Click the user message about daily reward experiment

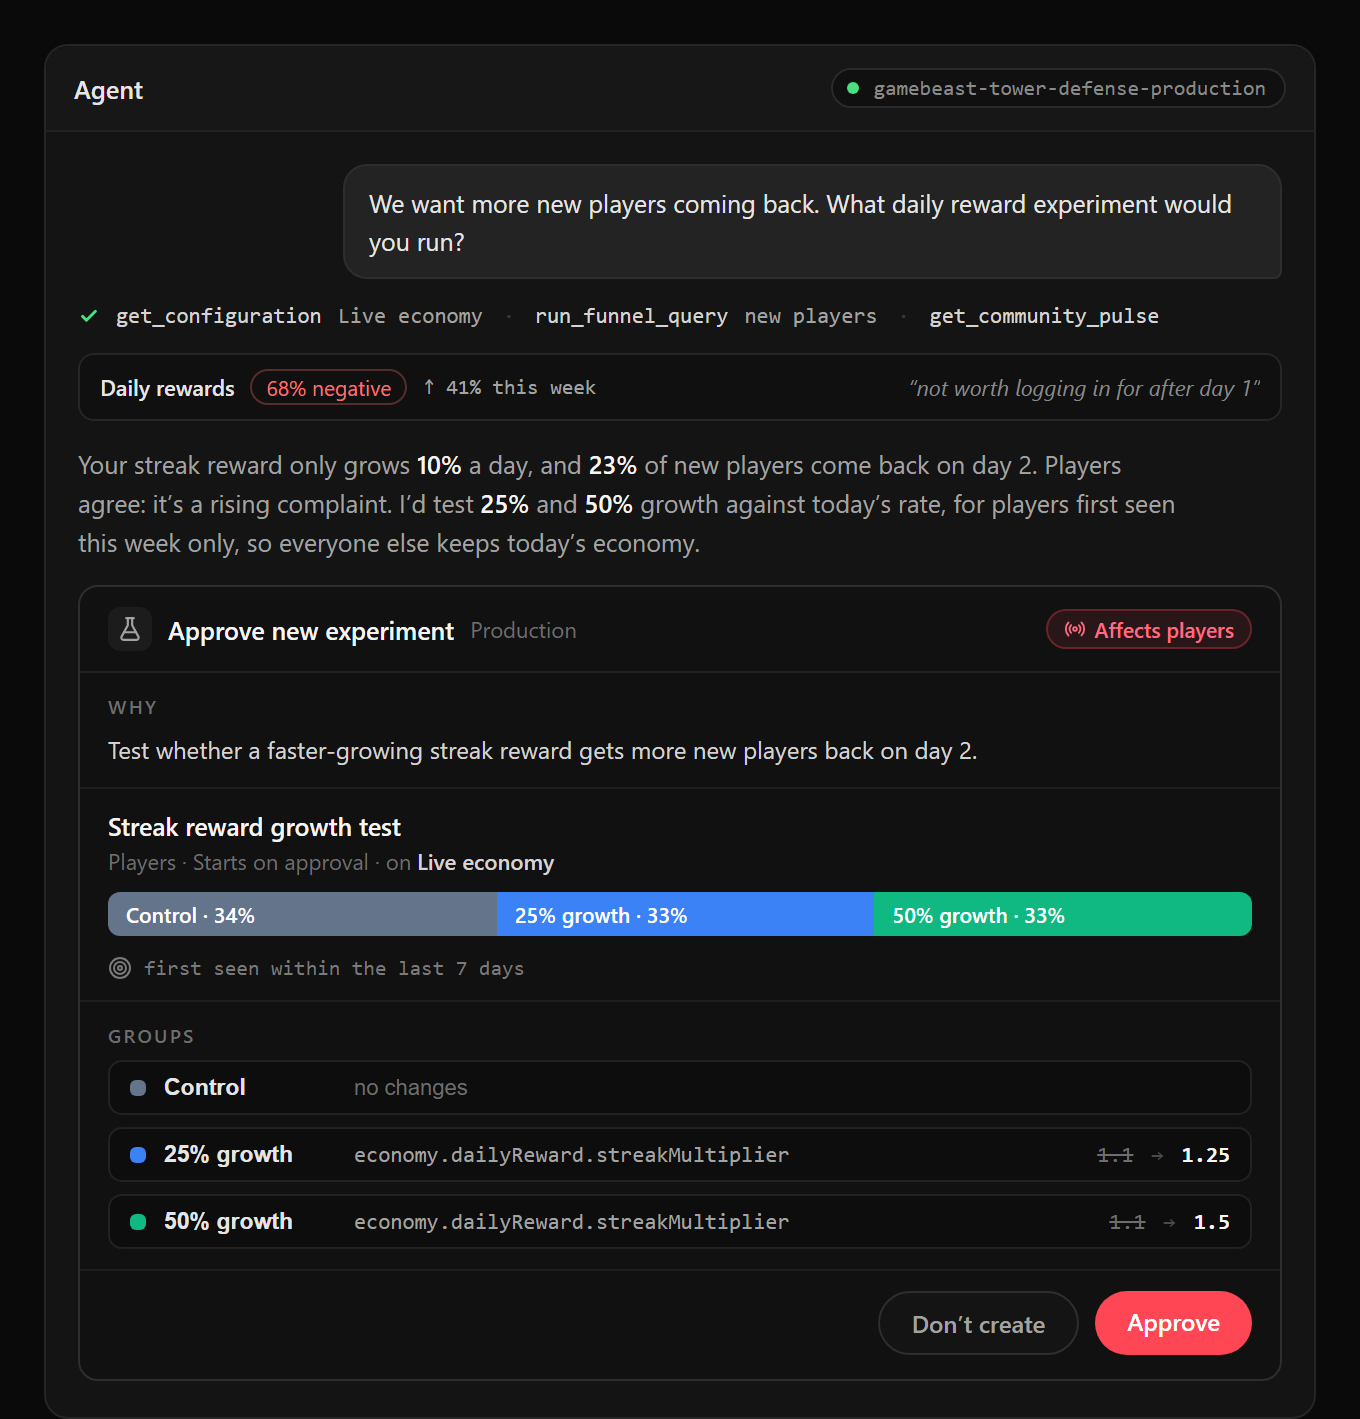[812, 222]
